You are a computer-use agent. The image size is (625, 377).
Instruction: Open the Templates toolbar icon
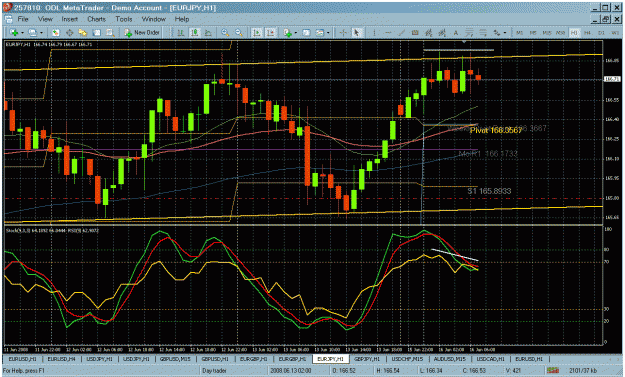[x=320, y=33]
